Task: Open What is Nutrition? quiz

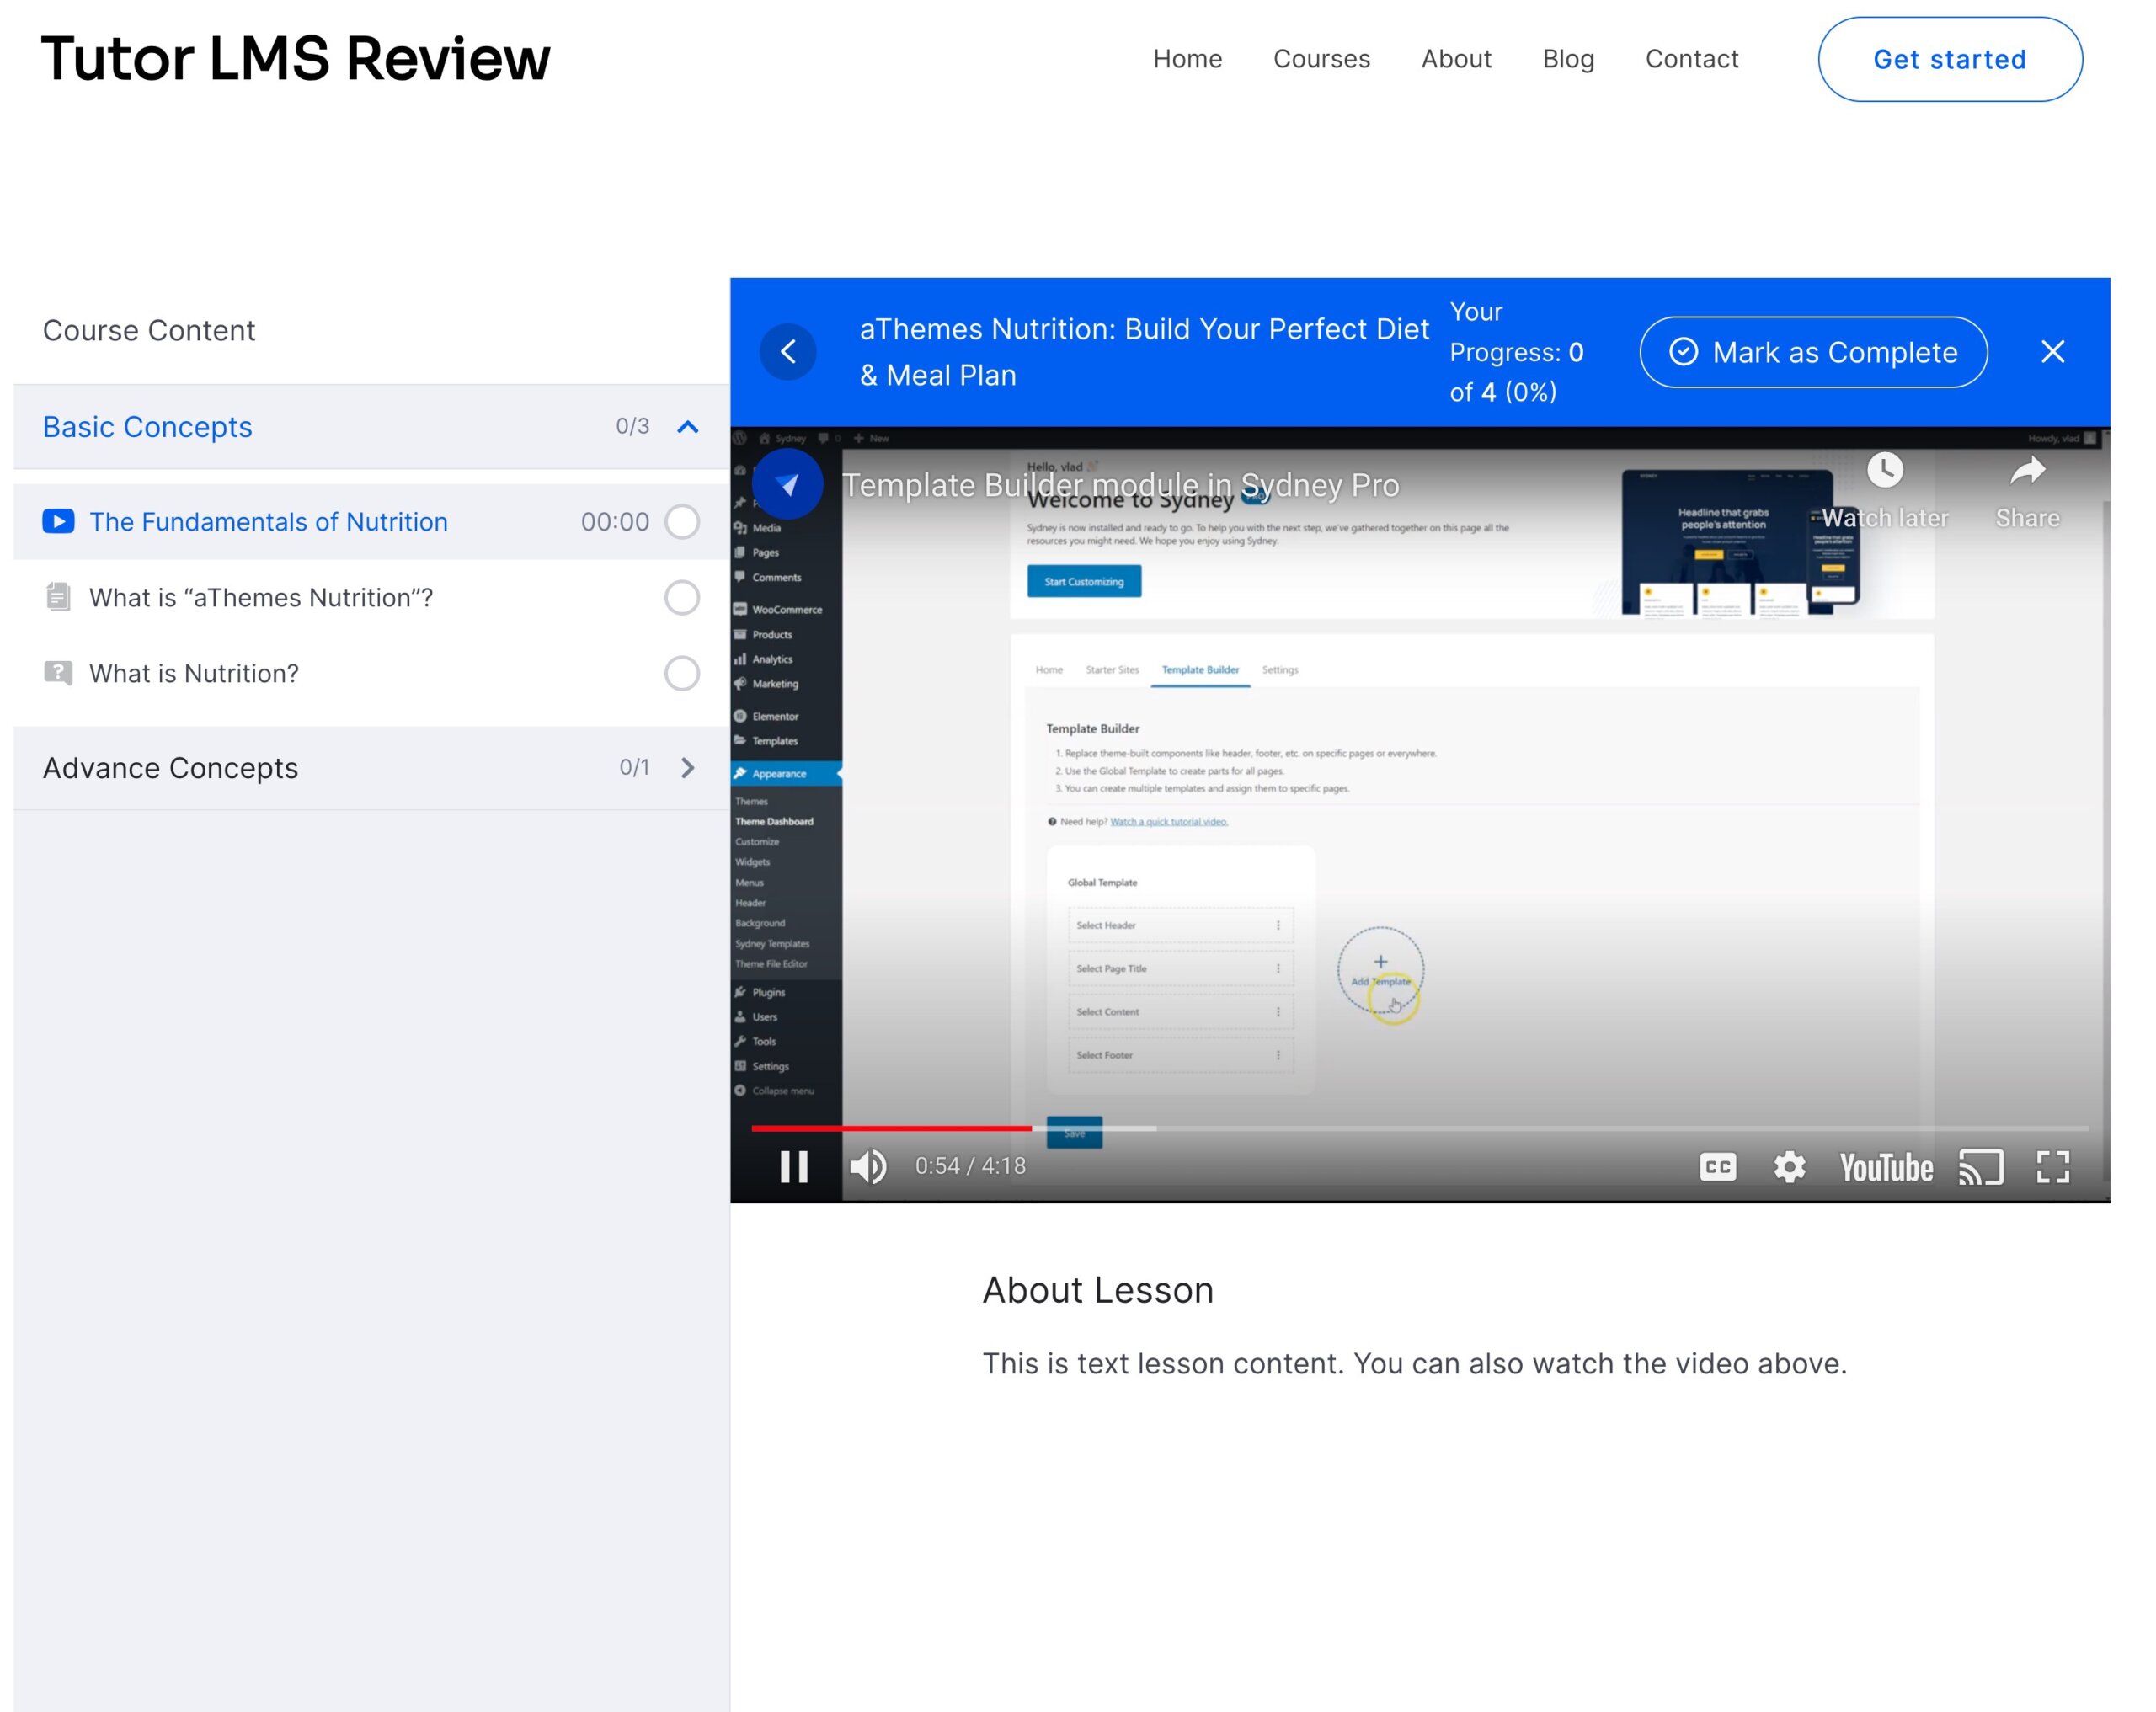Action: (x=194, y=674)
